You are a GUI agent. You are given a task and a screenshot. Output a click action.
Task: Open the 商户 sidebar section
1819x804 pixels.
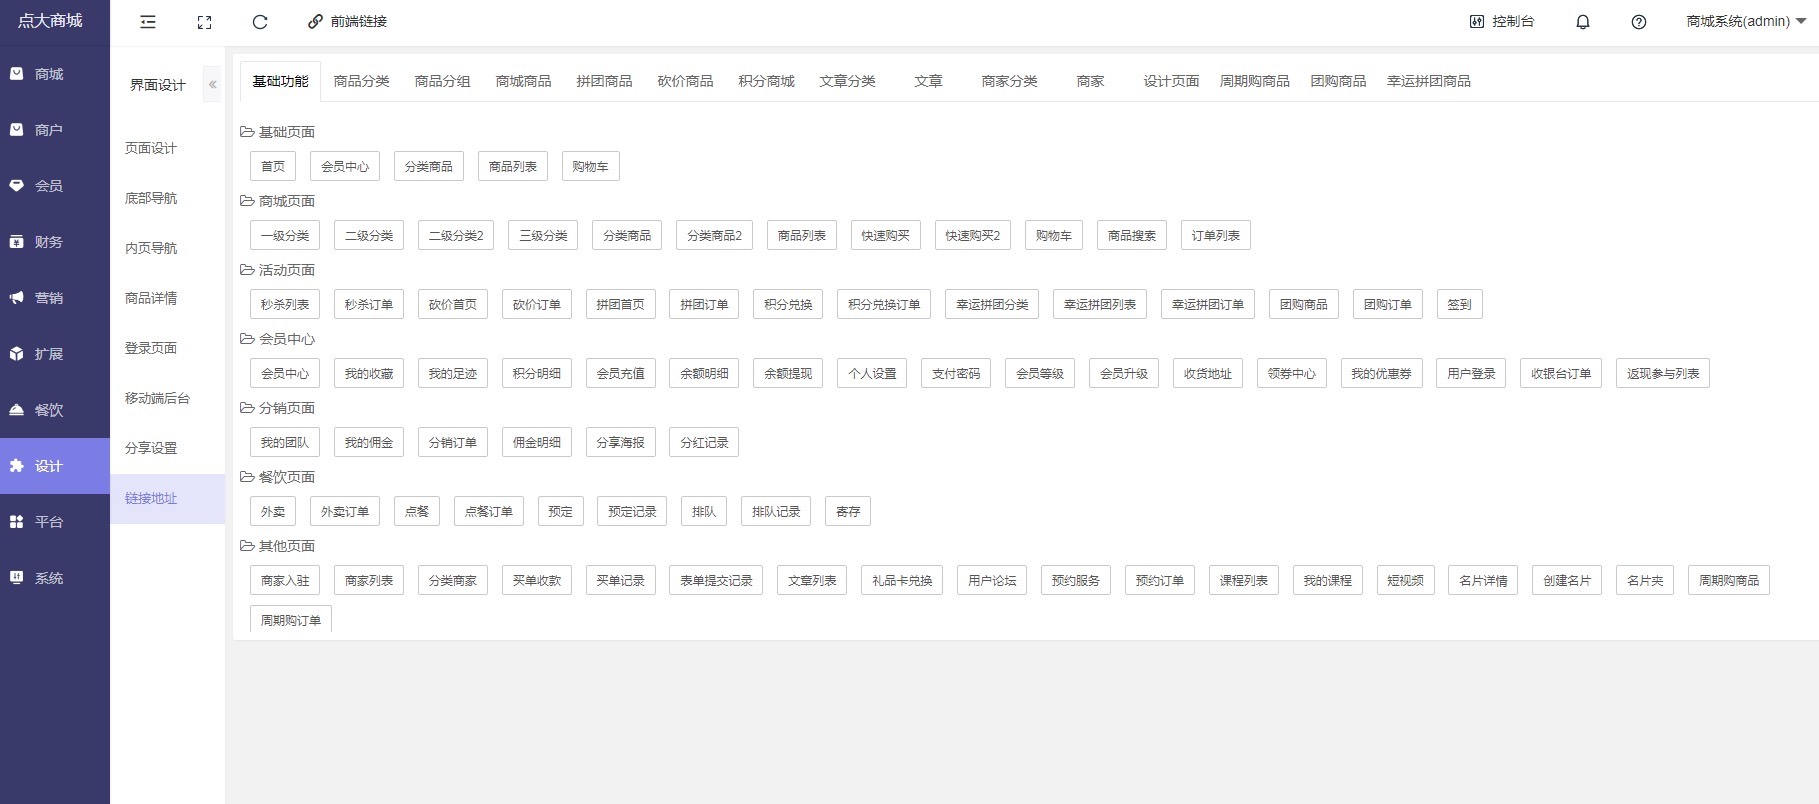pos(55,130)
